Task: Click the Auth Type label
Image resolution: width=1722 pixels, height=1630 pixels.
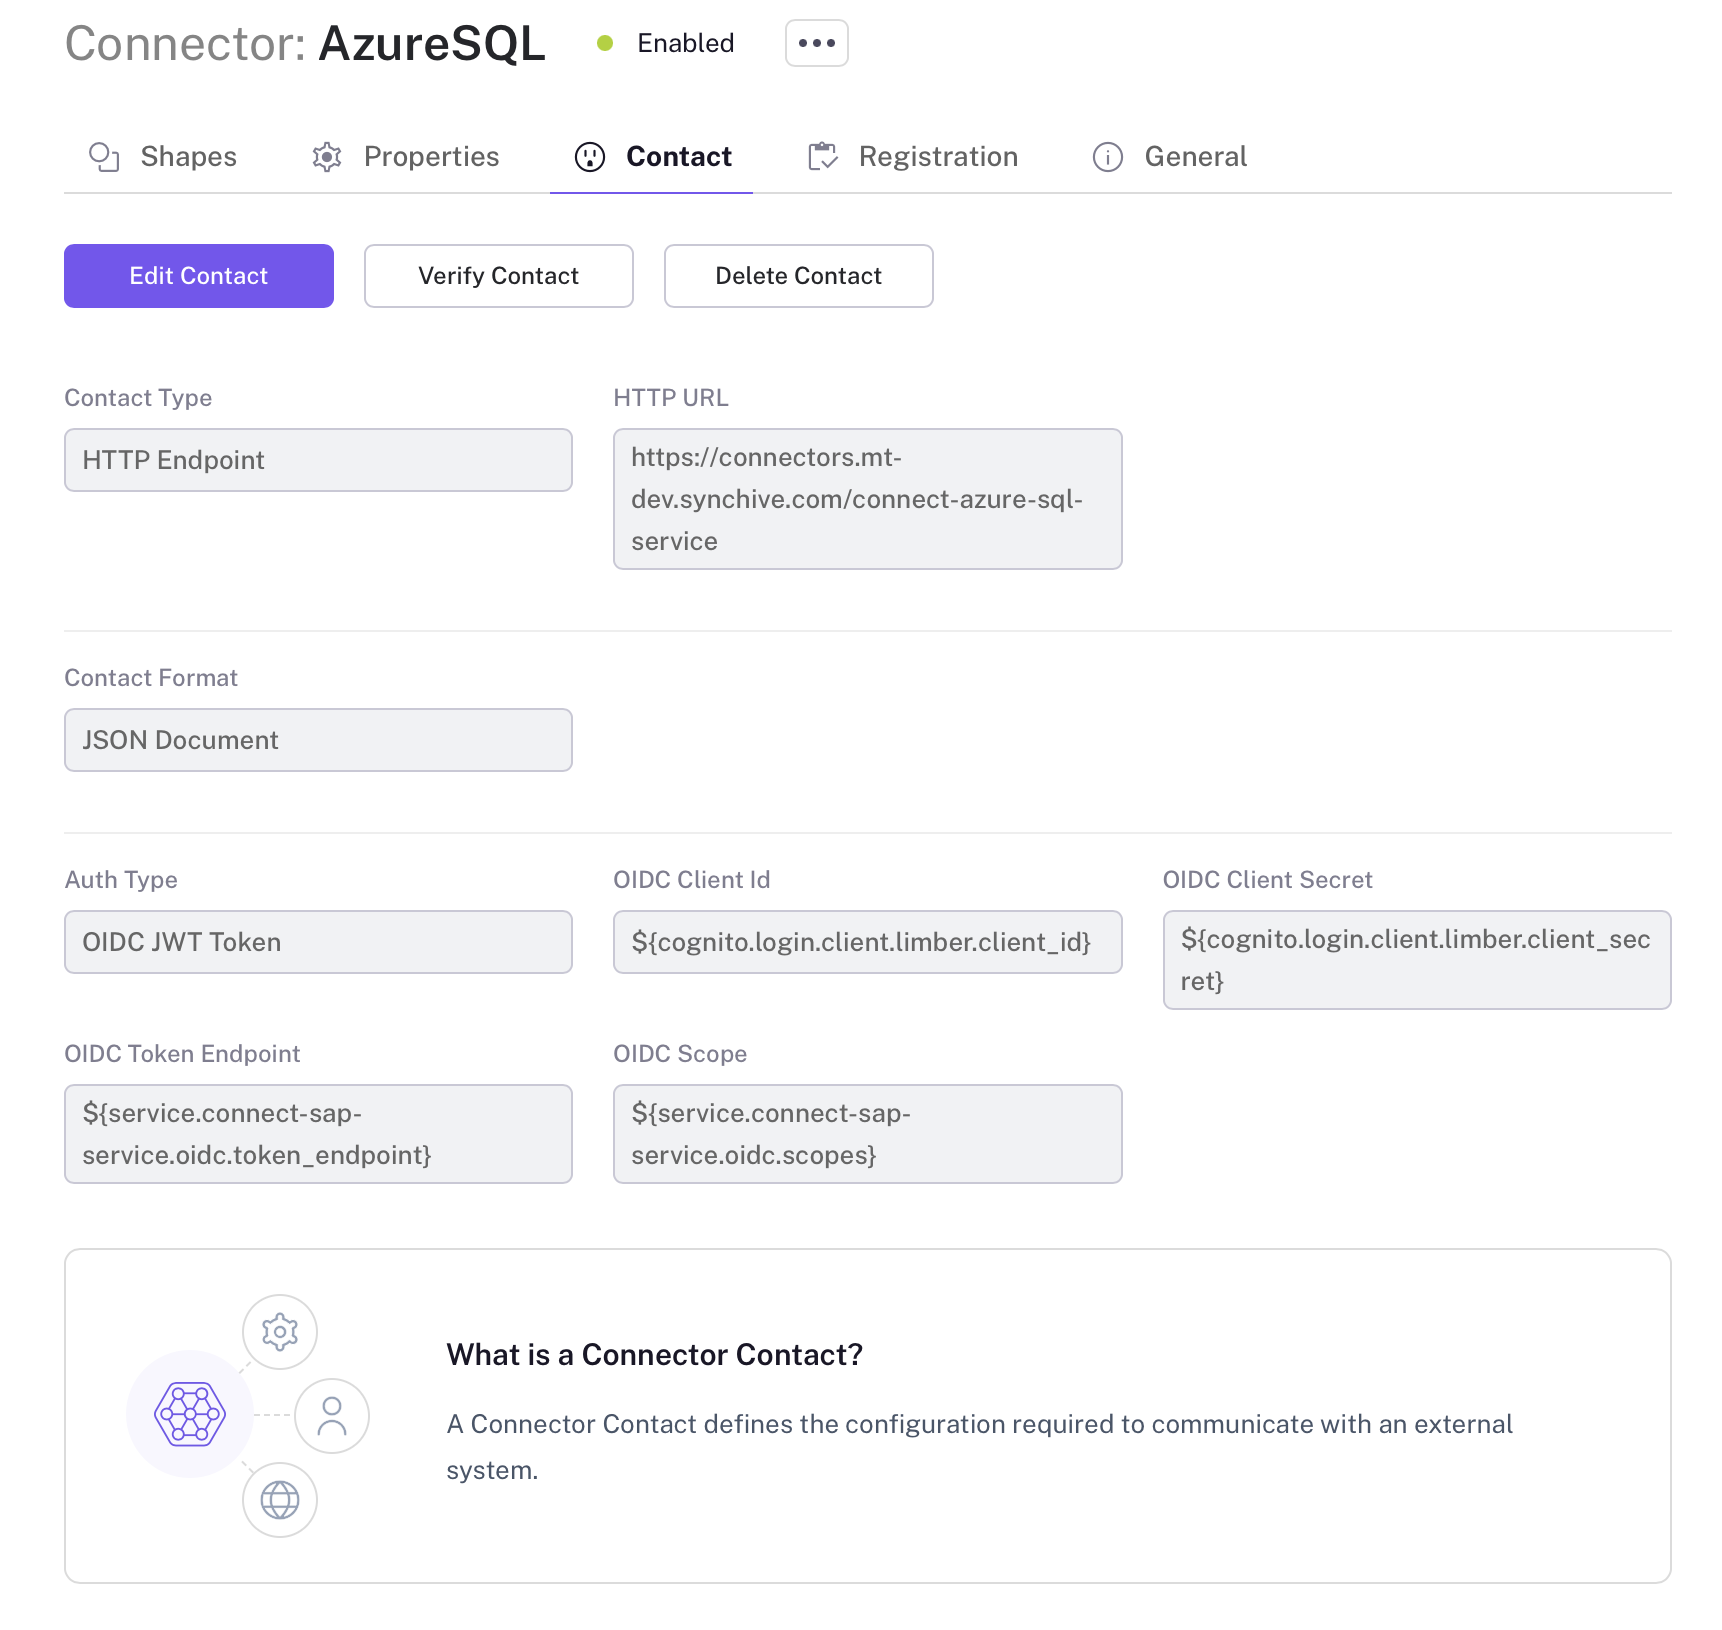Action: 121,880
